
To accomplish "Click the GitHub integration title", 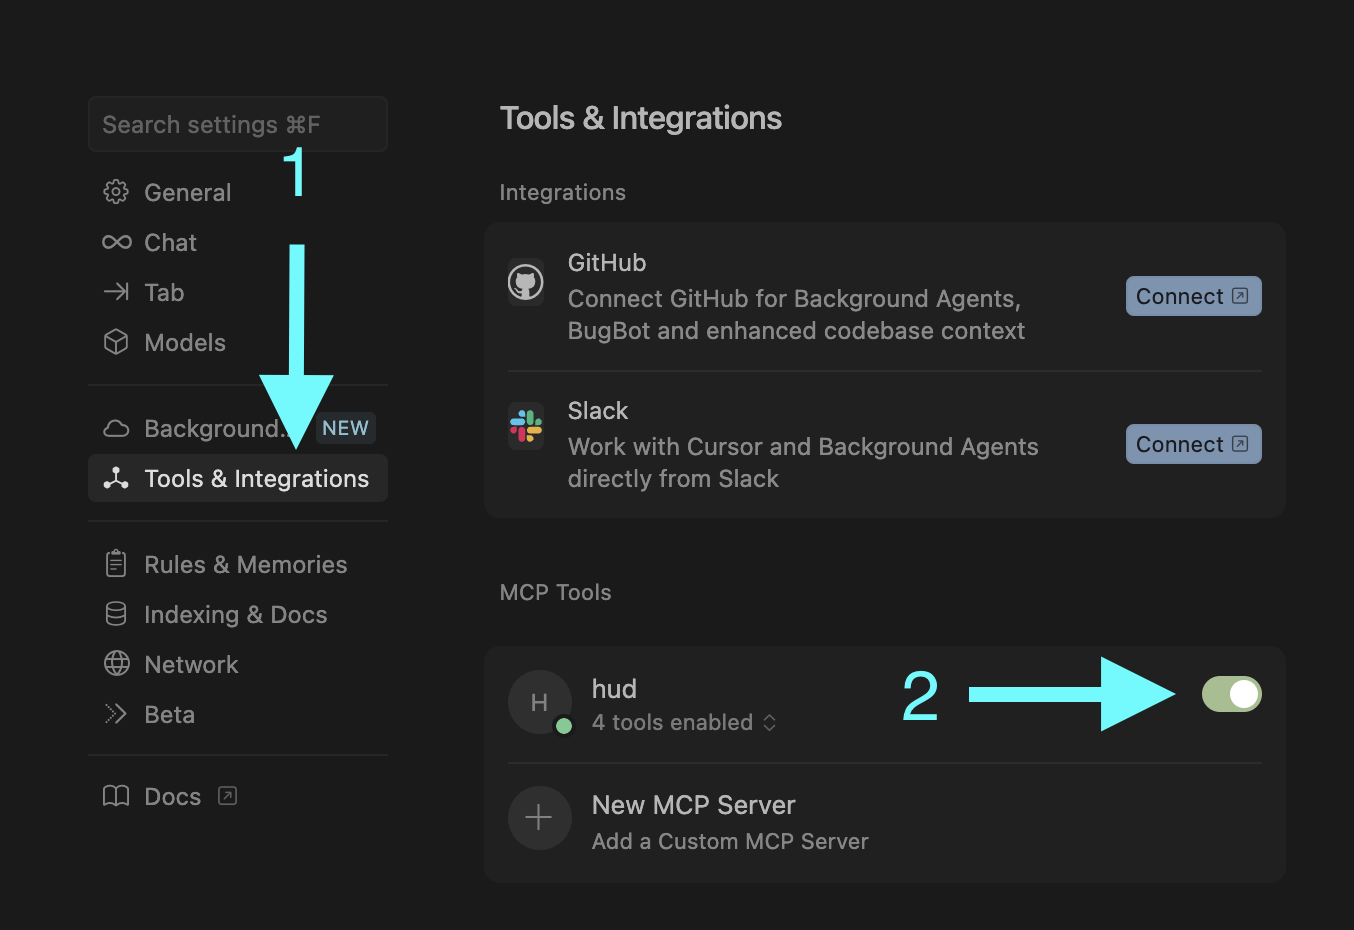I will [607, 263].
